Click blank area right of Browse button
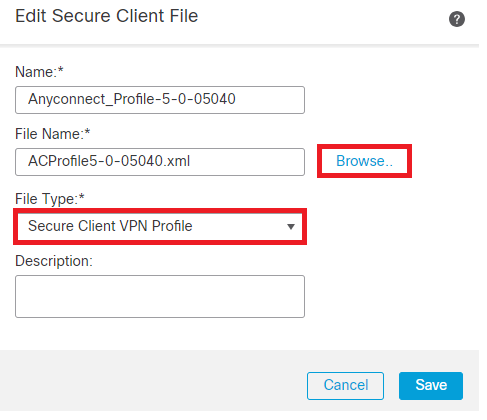 [x=445, y=161]
